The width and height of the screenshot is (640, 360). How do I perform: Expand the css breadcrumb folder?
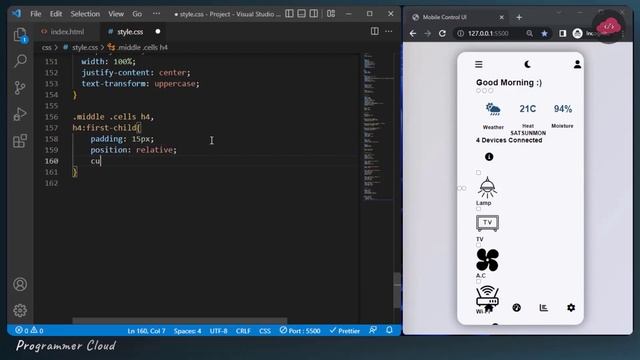pyautogui.click(x=47, y=47)
